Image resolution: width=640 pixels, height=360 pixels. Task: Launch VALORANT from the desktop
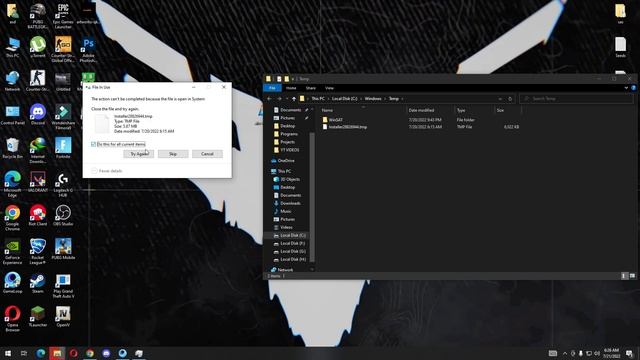(38, 182)
